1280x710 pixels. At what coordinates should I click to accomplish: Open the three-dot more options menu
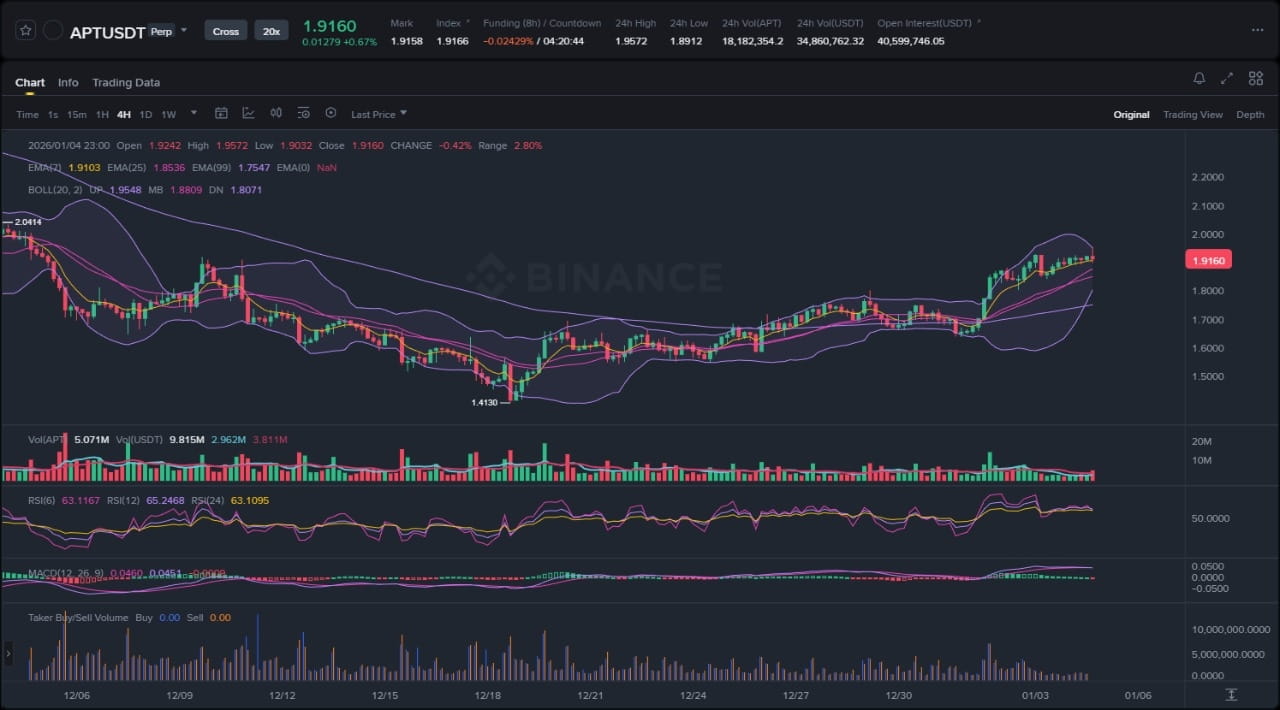click(1257, 30)
